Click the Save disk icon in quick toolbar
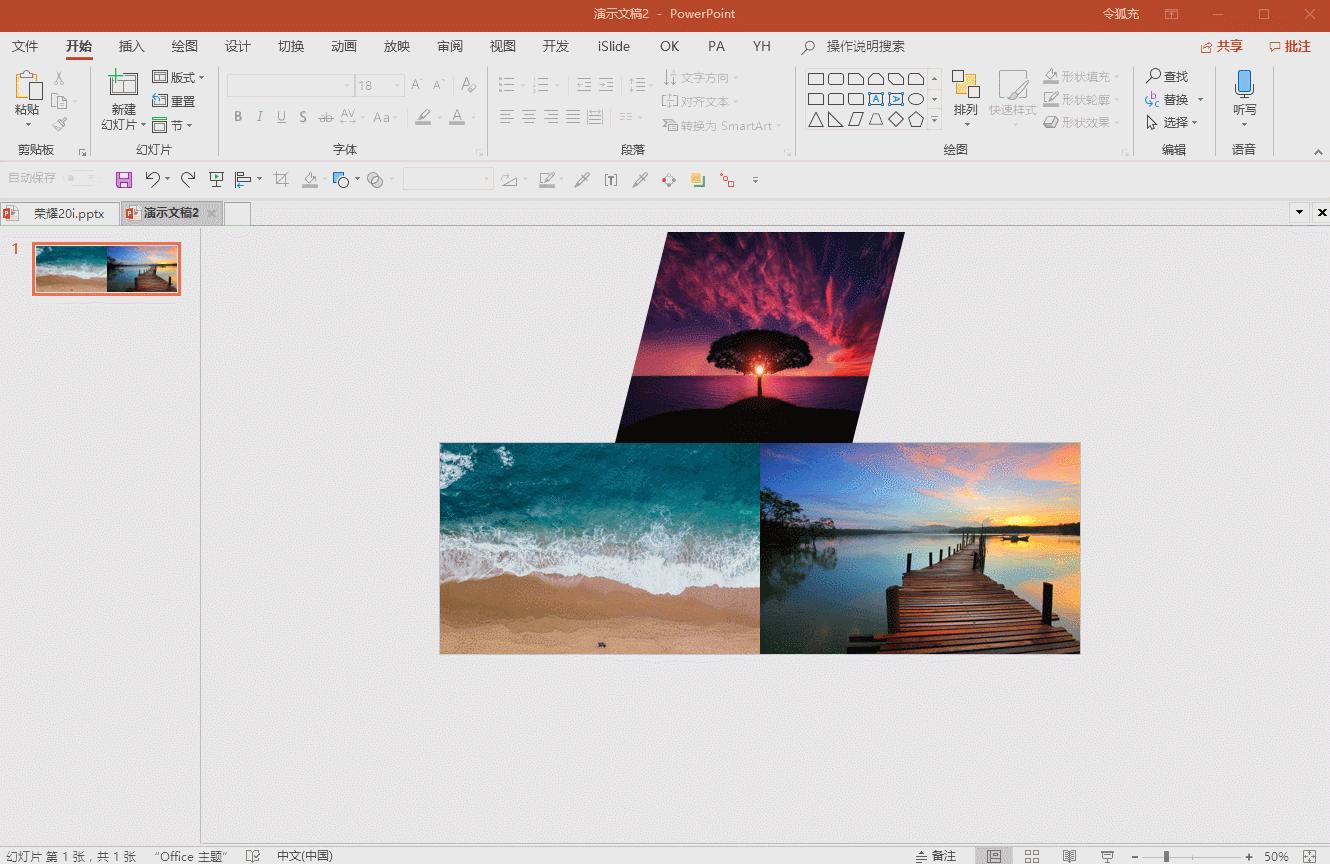Viewport: 1330px width, 864px height. [124, 180]
